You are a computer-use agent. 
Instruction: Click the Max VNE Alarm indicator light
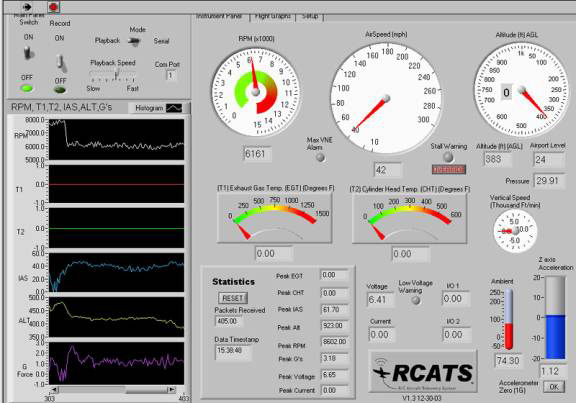click(x=321, y=157)
